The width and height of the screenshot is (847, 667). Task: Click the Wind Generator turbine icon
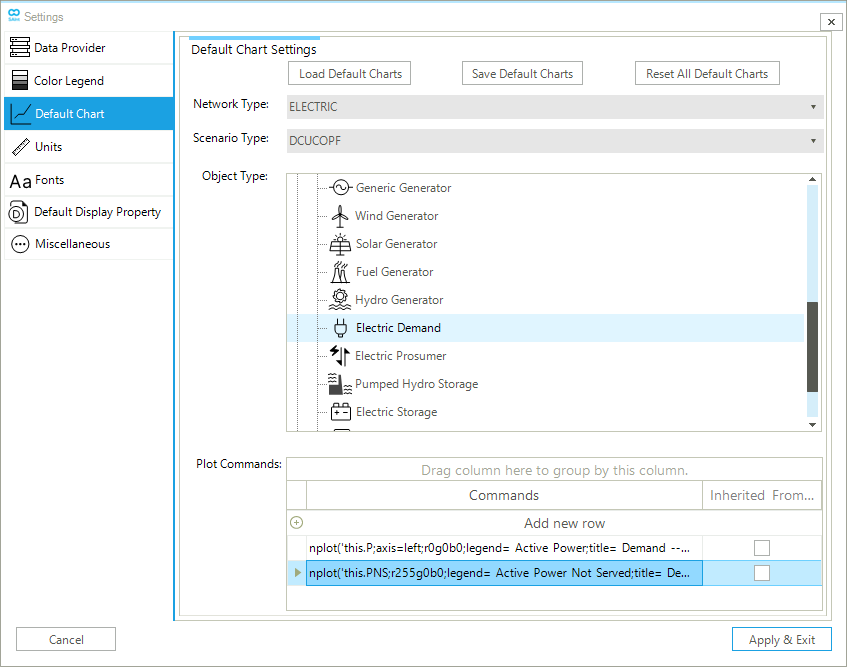(340, 216)
